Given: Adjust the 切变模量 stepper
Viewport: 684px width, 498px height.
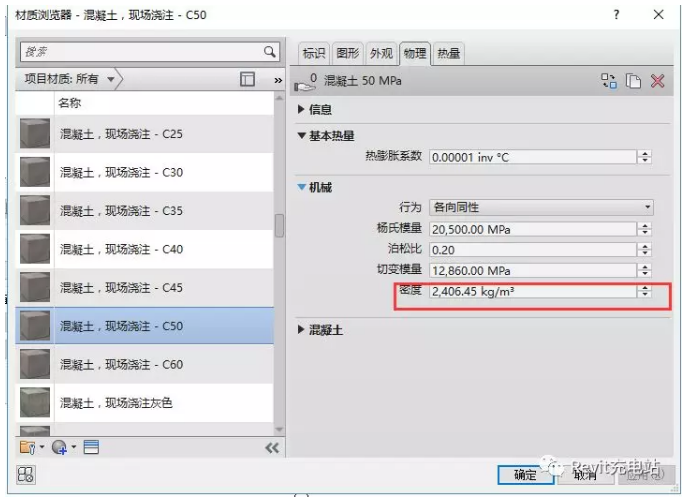Looking at the screenshot, I should pyautogui.click(x=644, y=270).
